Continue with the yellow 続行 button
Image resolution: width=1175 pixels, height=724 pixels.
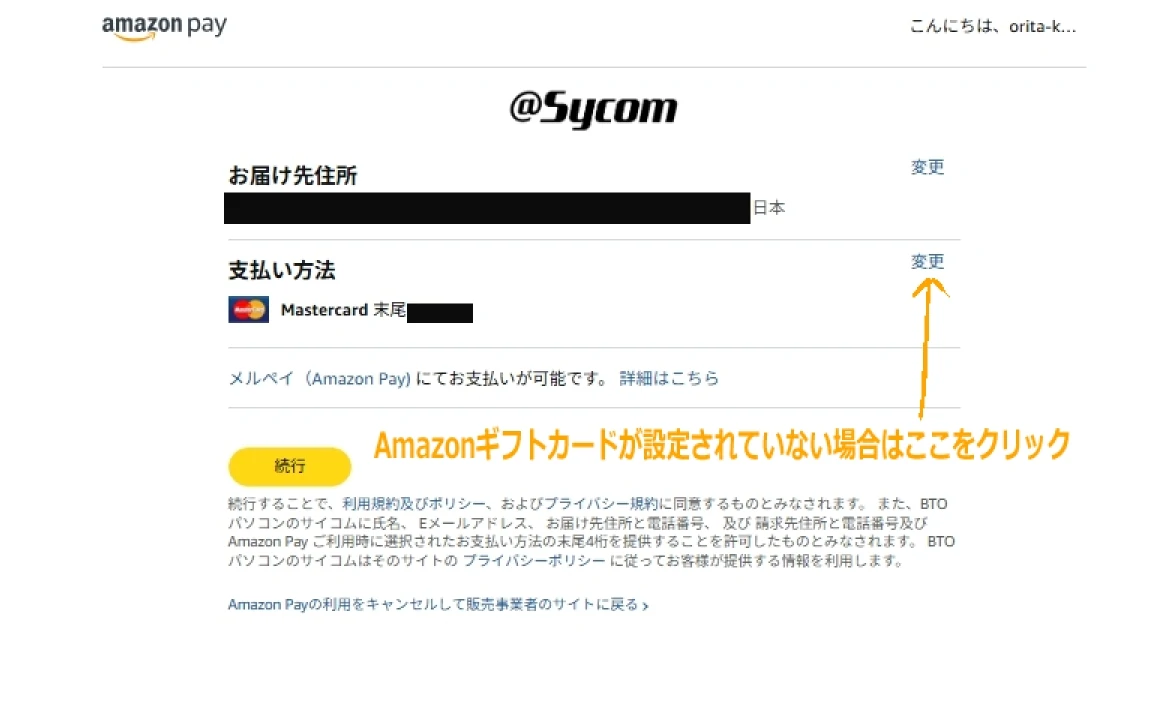290,466
